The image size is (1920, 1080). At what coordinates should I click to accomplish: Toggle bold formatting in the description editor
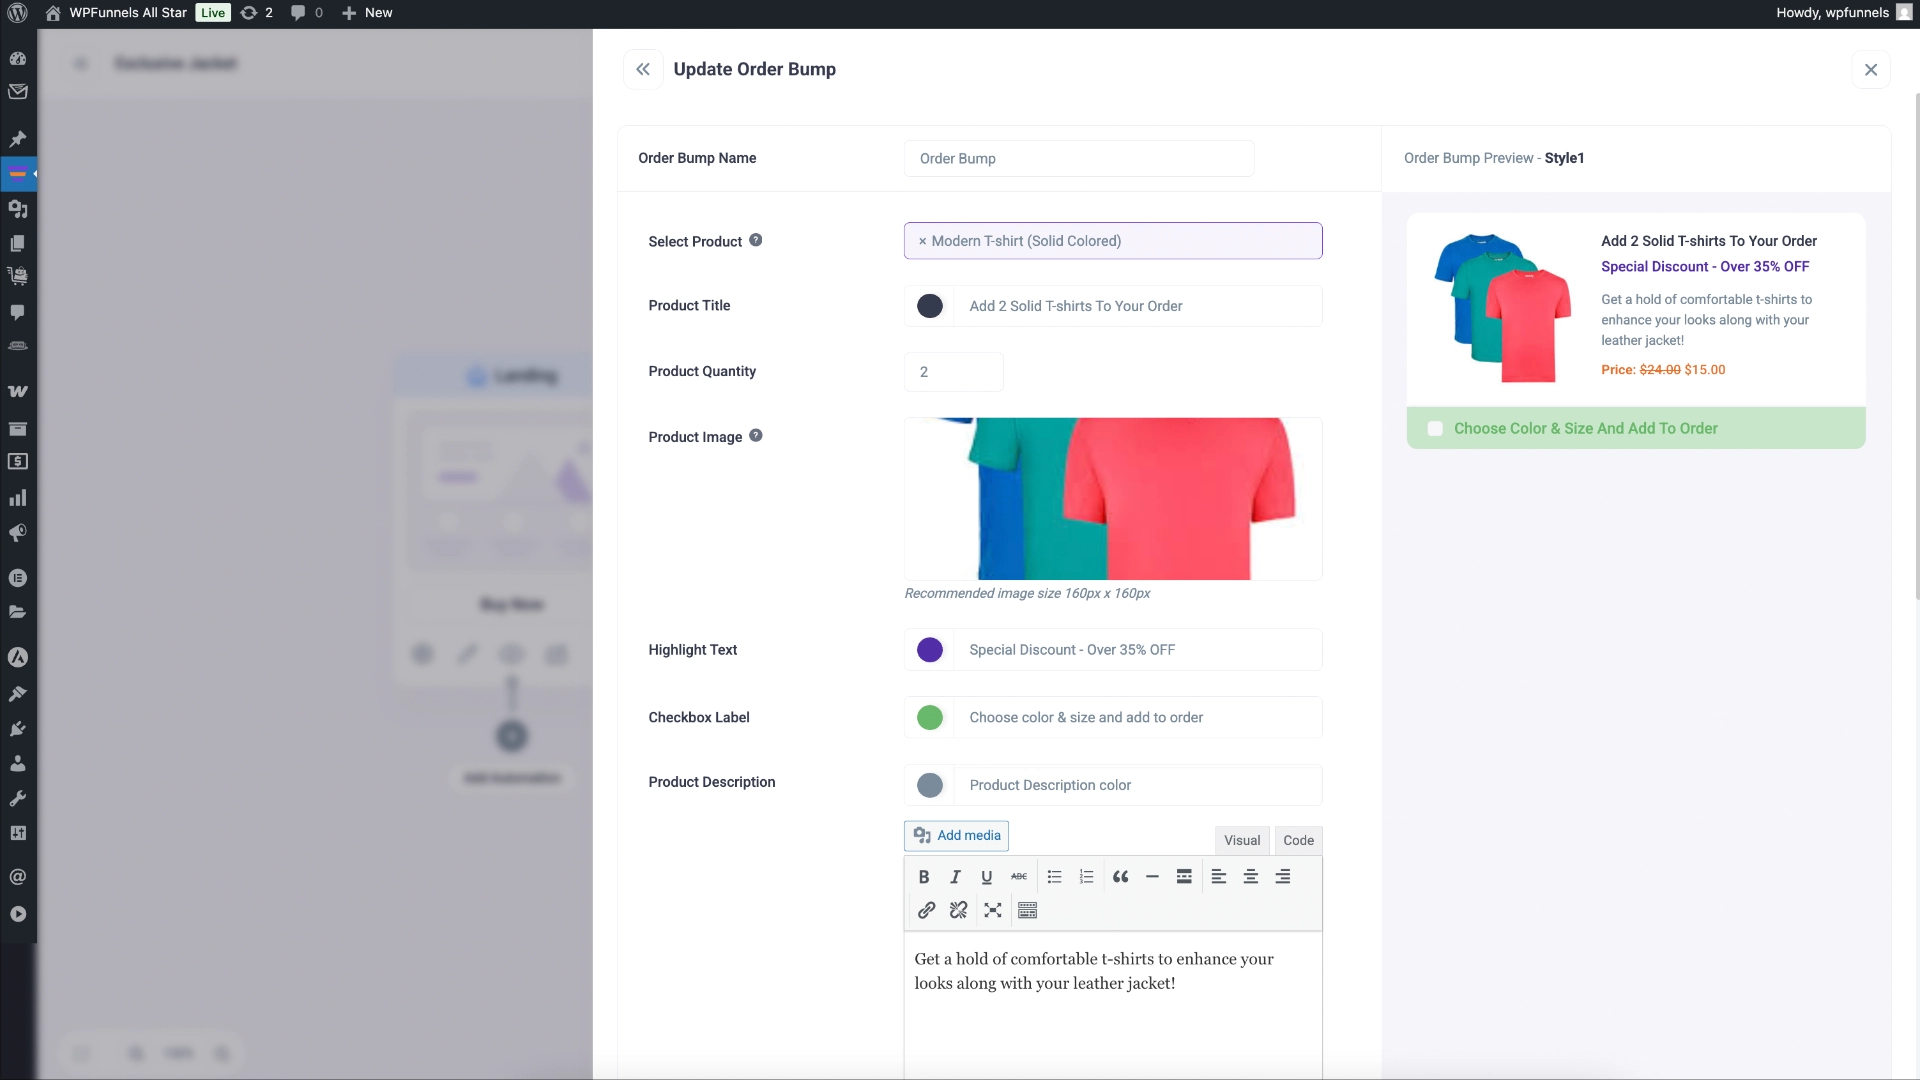click(923, 876)
